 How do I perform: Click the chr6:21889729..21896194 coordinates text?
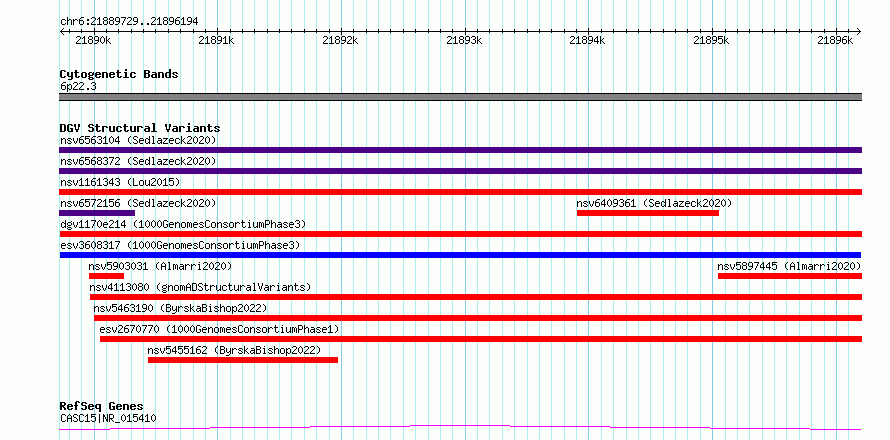[x=129, y=22]
